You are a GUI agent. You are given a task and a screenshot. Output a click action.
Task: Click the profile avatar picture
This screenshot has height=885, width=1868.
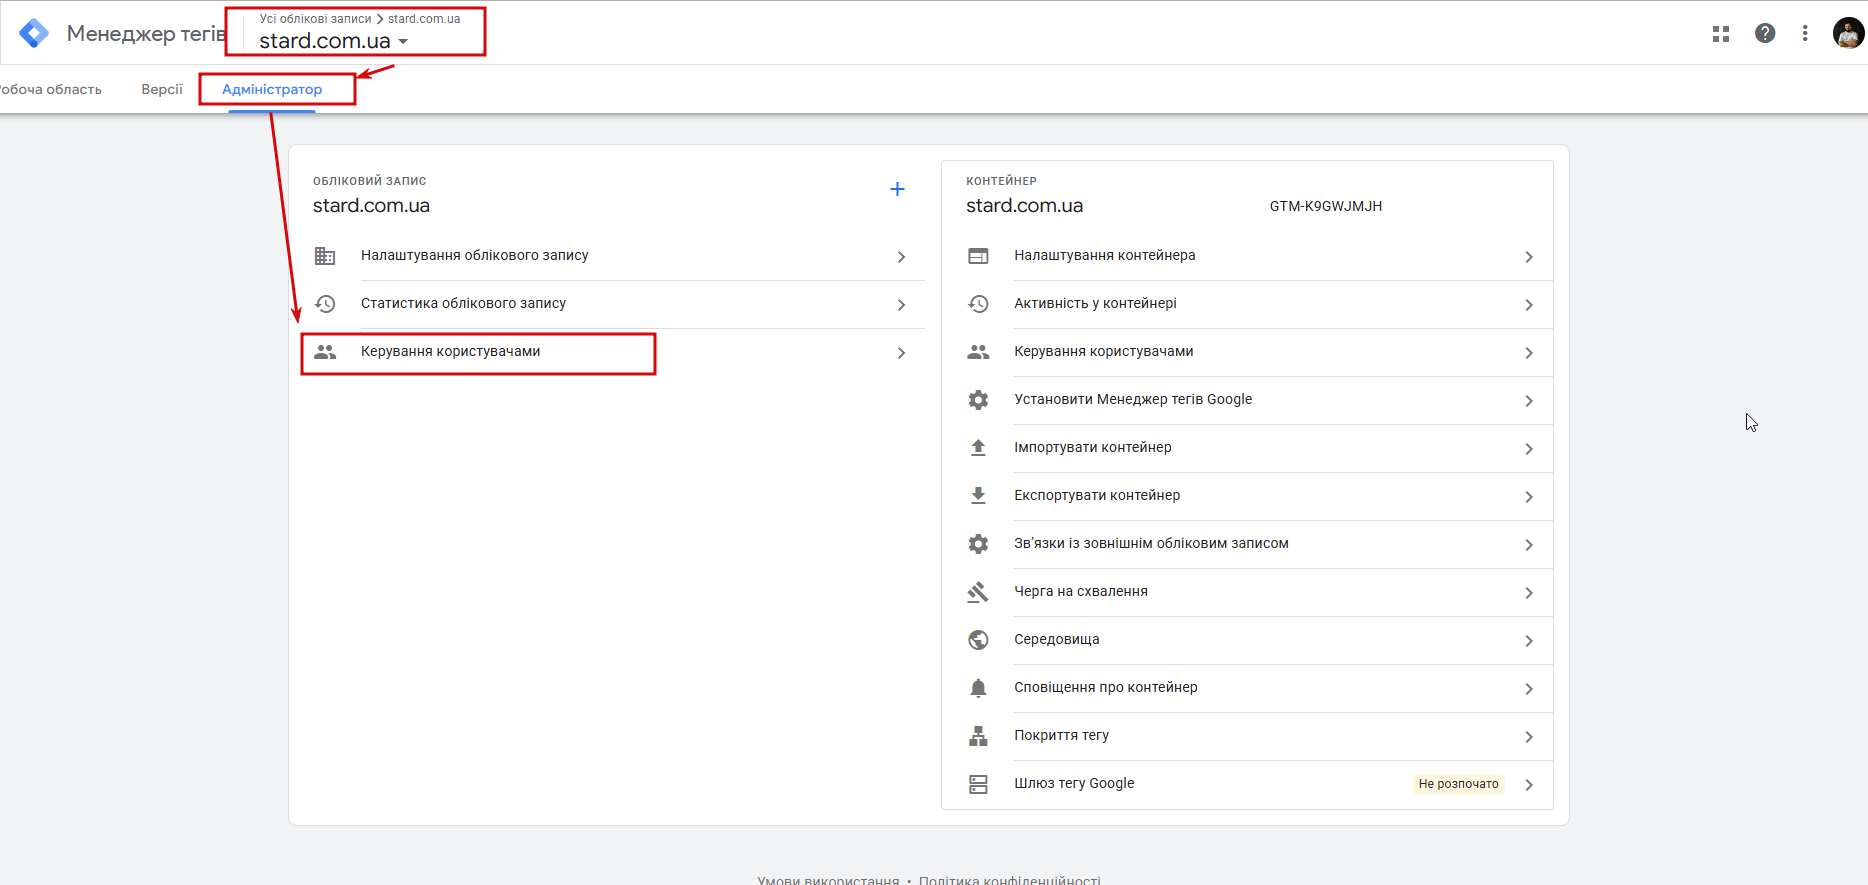tap(1848, 33)
